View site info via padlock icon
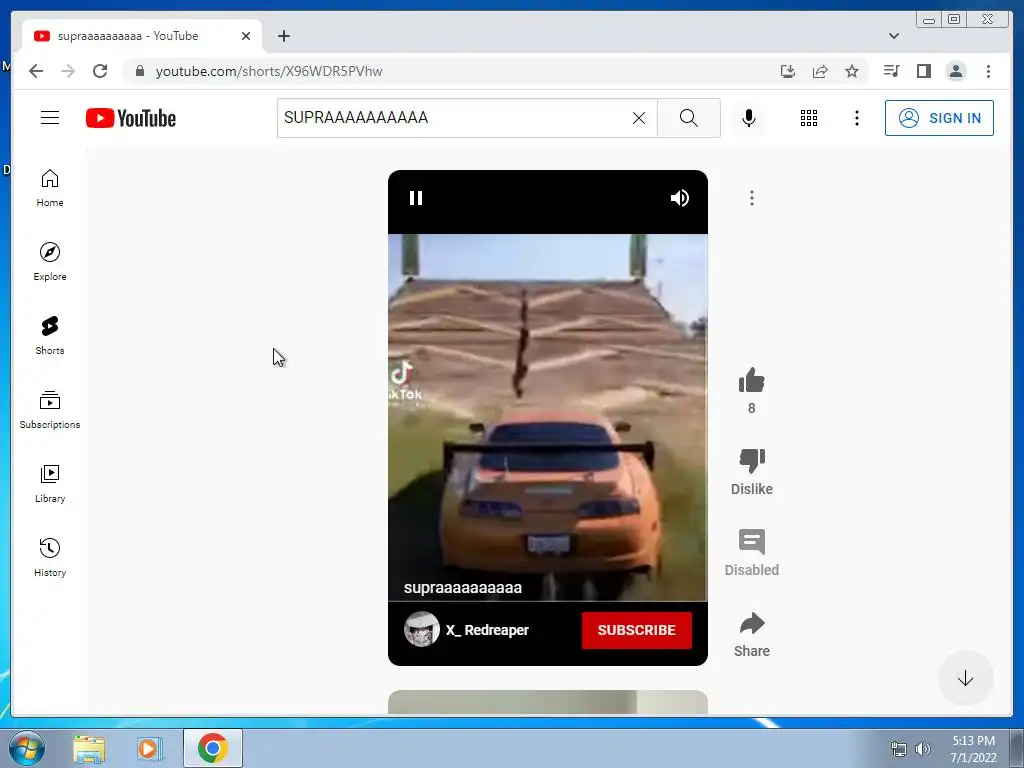Viewport: 1024px width, 768px height. click(x=139, y=71)
